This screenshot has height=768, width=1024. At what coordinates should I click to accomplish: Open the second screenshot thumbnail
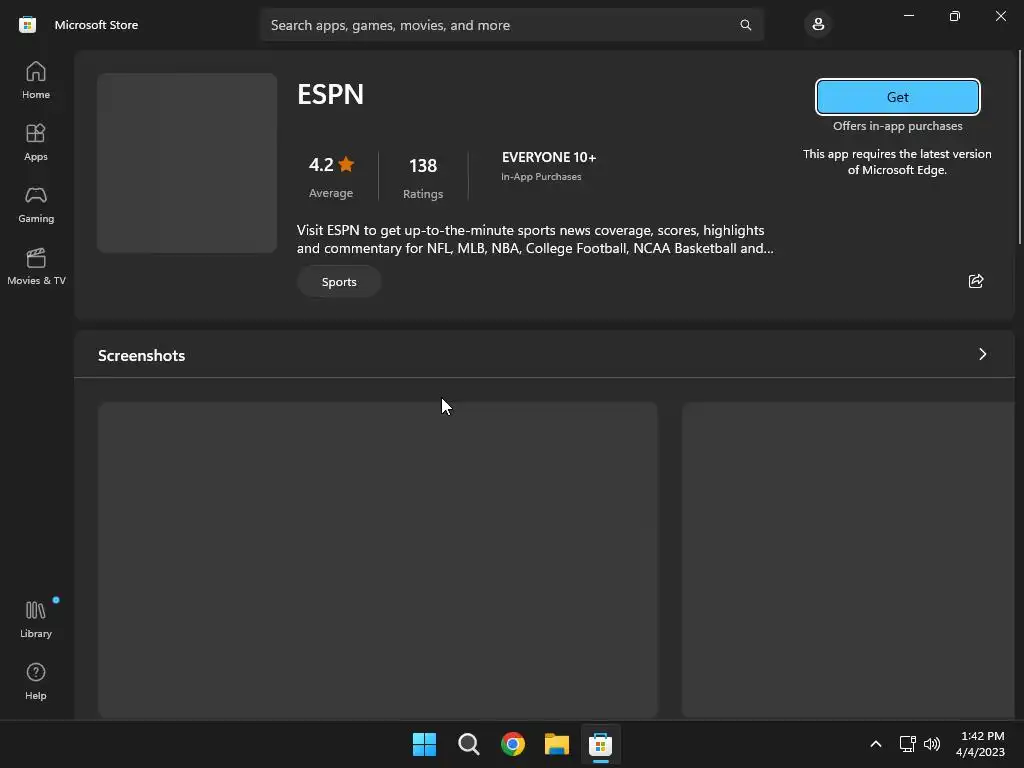(x=848, y=560)
